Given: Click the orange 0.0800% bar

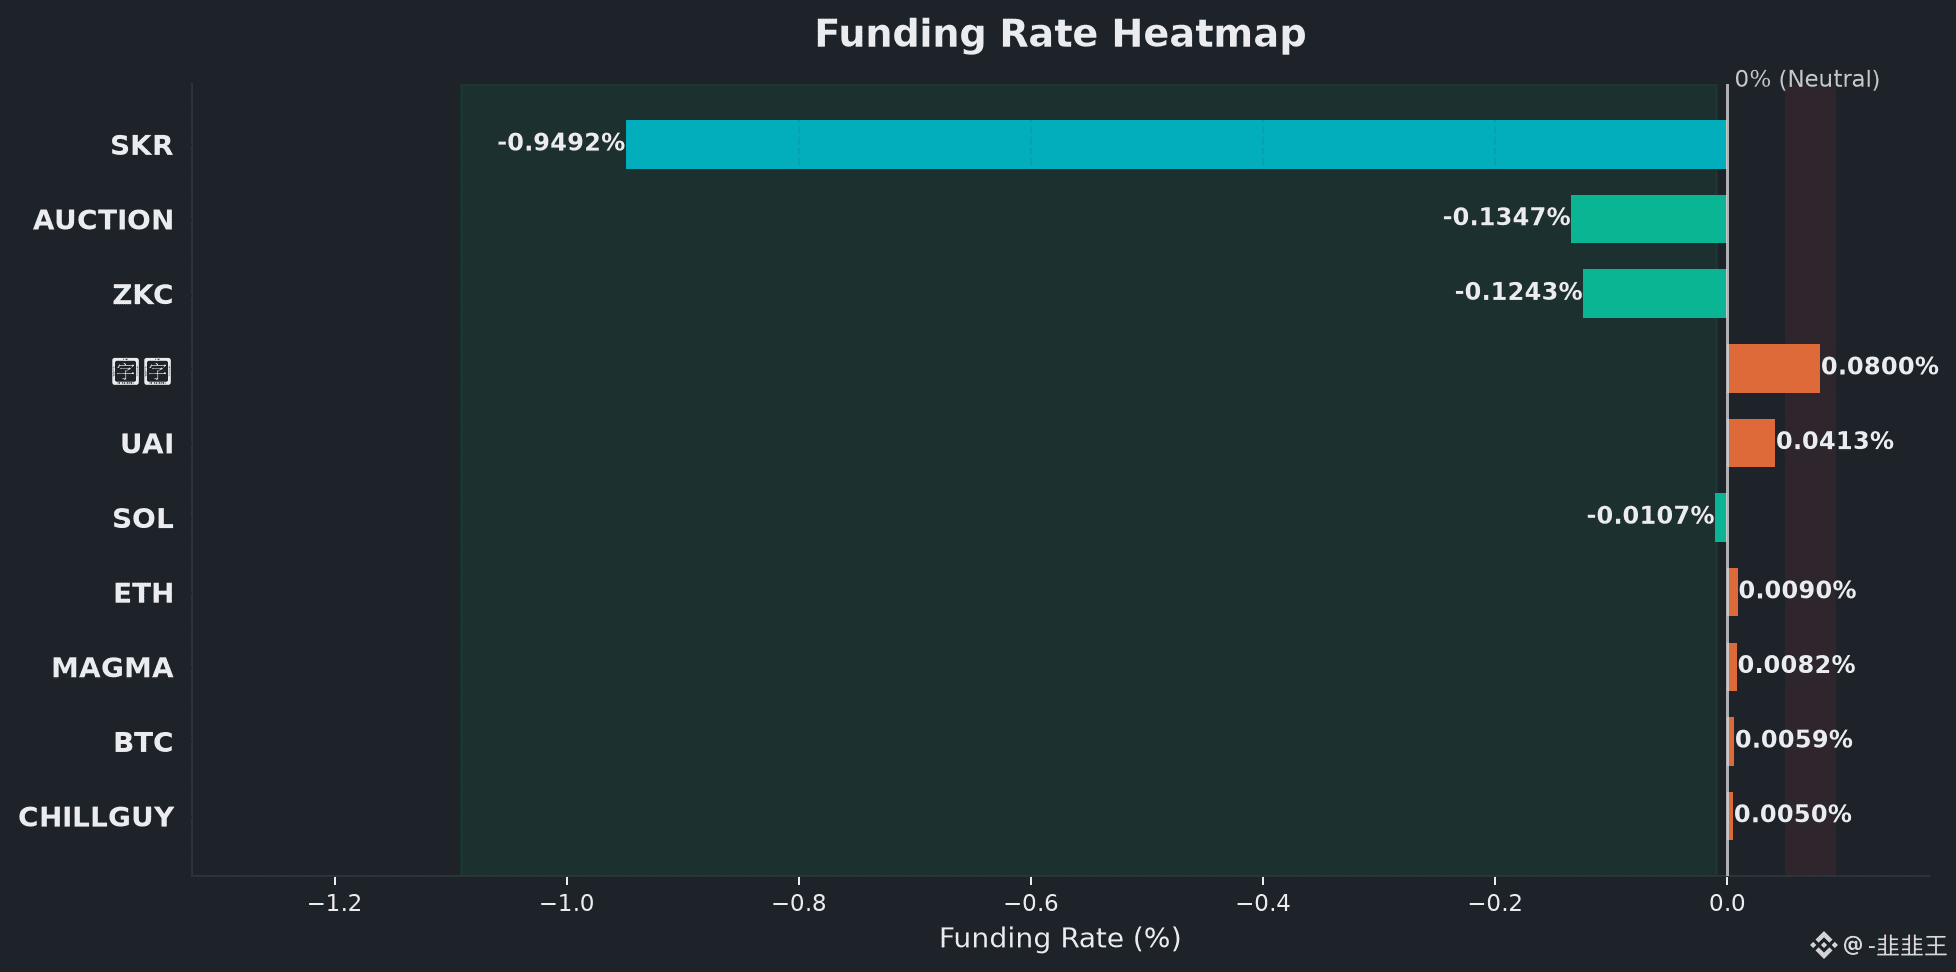Looking at the screenshot, I should tap(1773, 368).
